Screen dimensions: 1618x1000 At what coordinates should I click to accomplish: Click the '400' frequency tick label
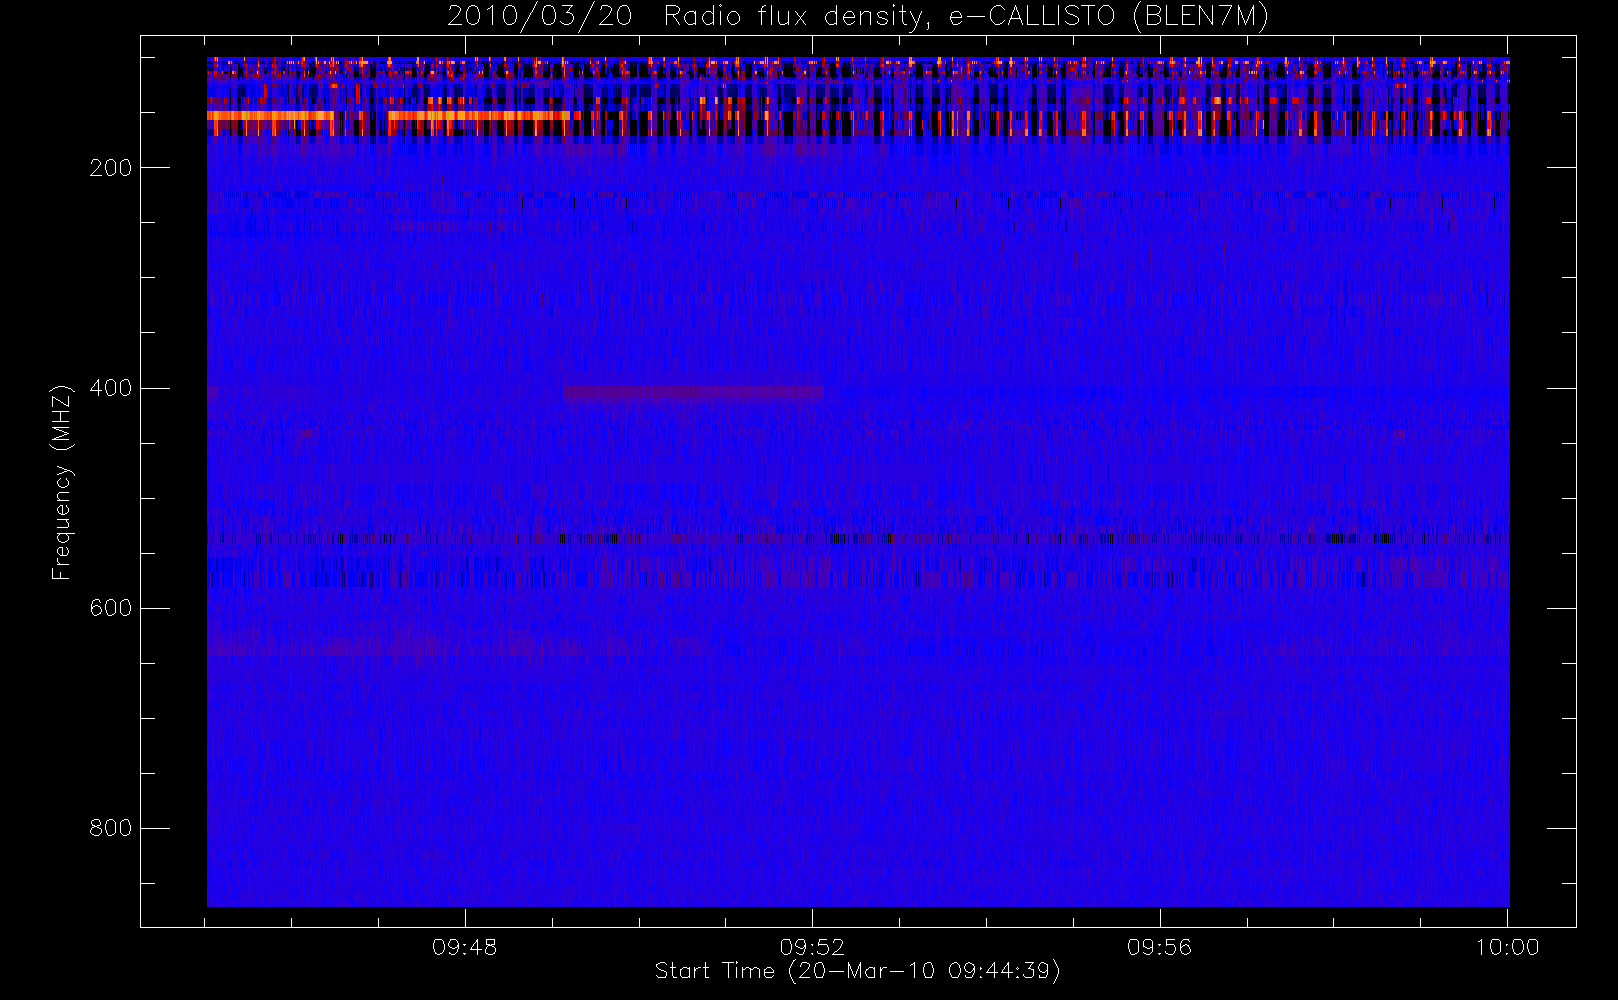coord(110,388)
